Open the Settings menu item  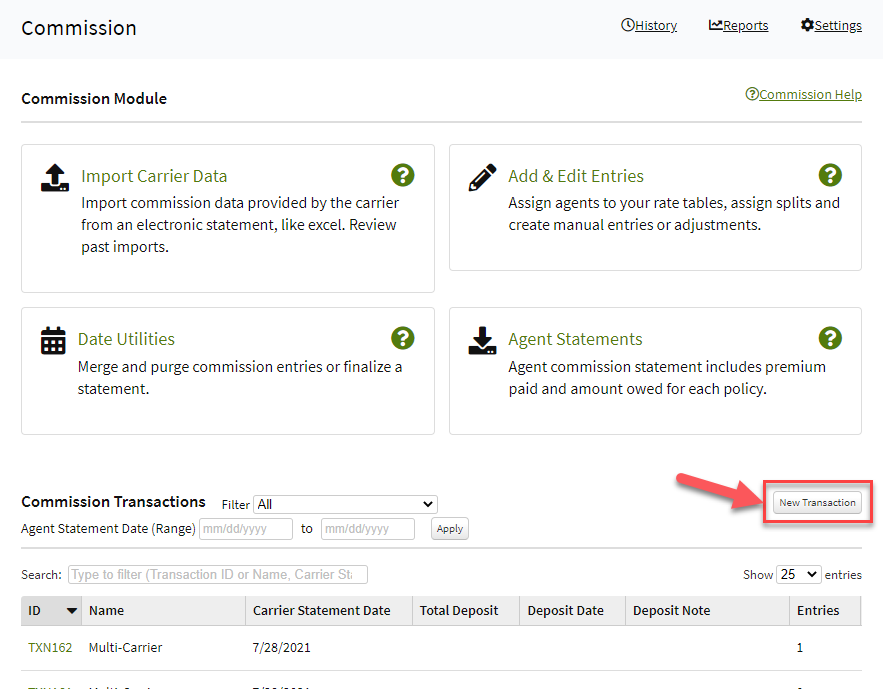coord(838,25)
